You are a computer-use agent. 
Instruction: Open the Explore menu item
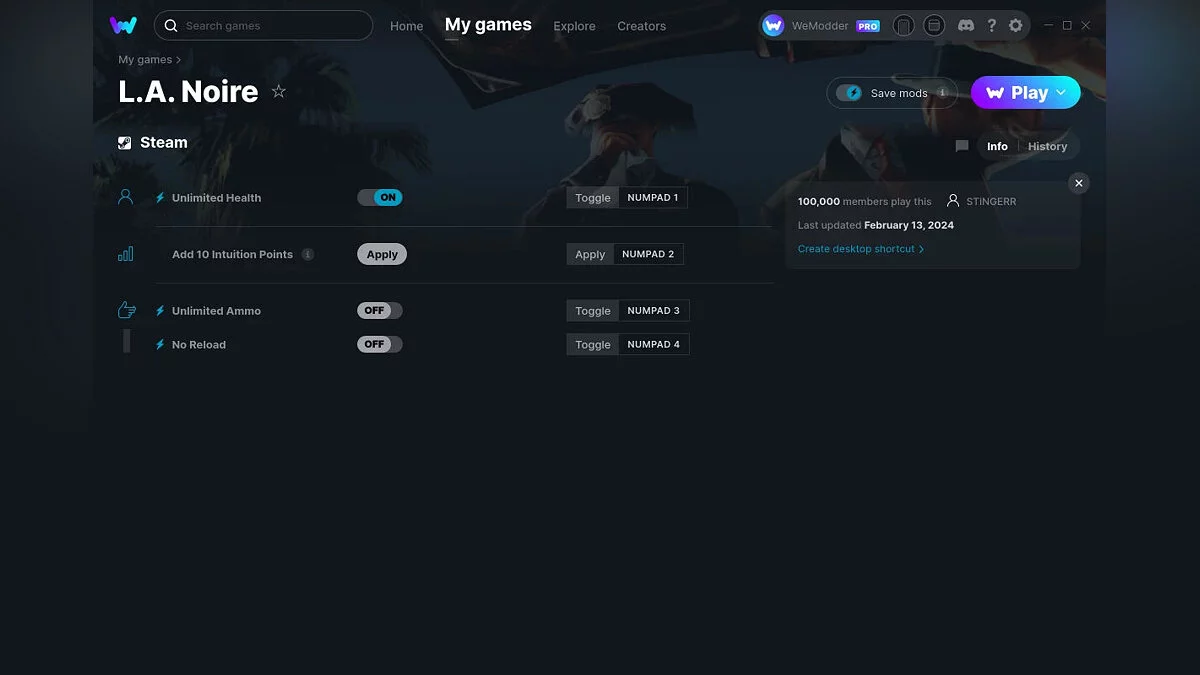(x=574, y=26)
